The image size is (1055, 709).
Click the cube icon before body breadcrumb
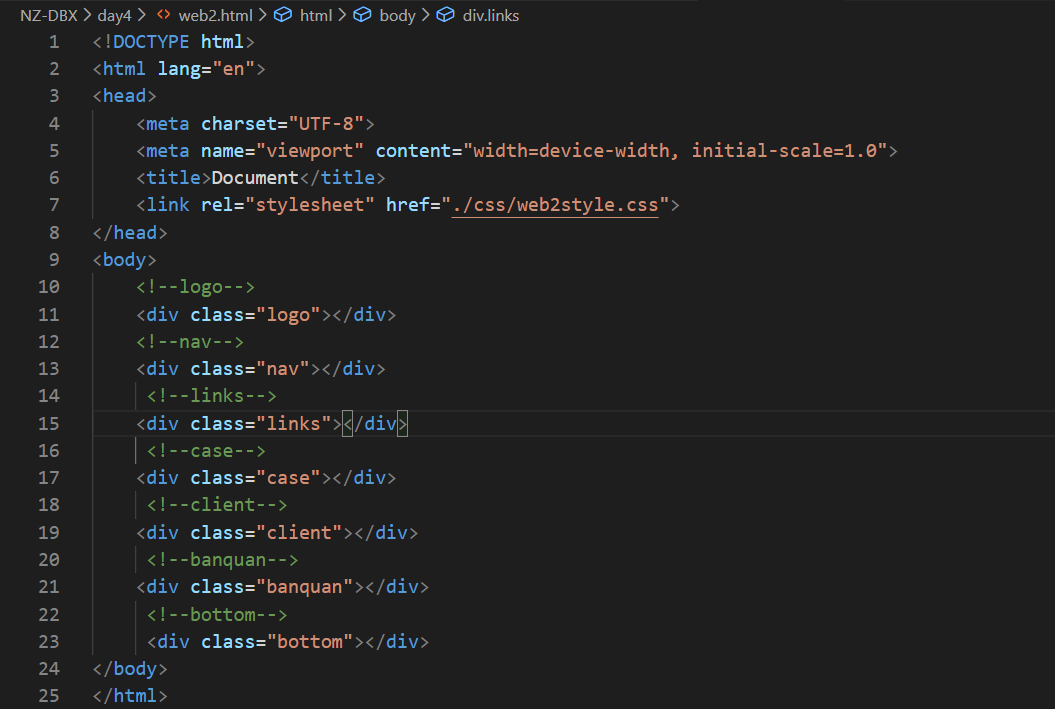click(363, 15)
